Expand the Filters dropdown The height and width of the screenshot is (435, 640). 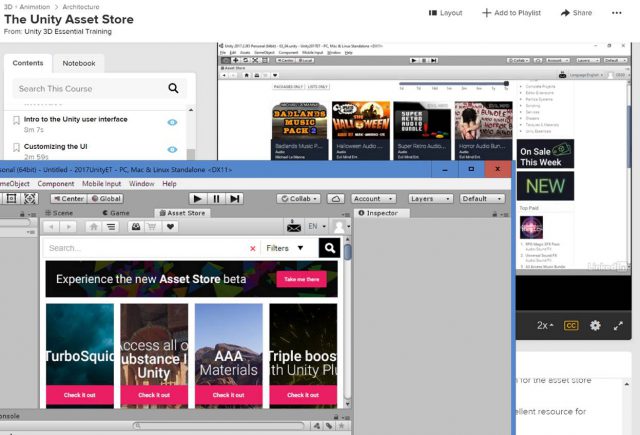tap(284, 248)
